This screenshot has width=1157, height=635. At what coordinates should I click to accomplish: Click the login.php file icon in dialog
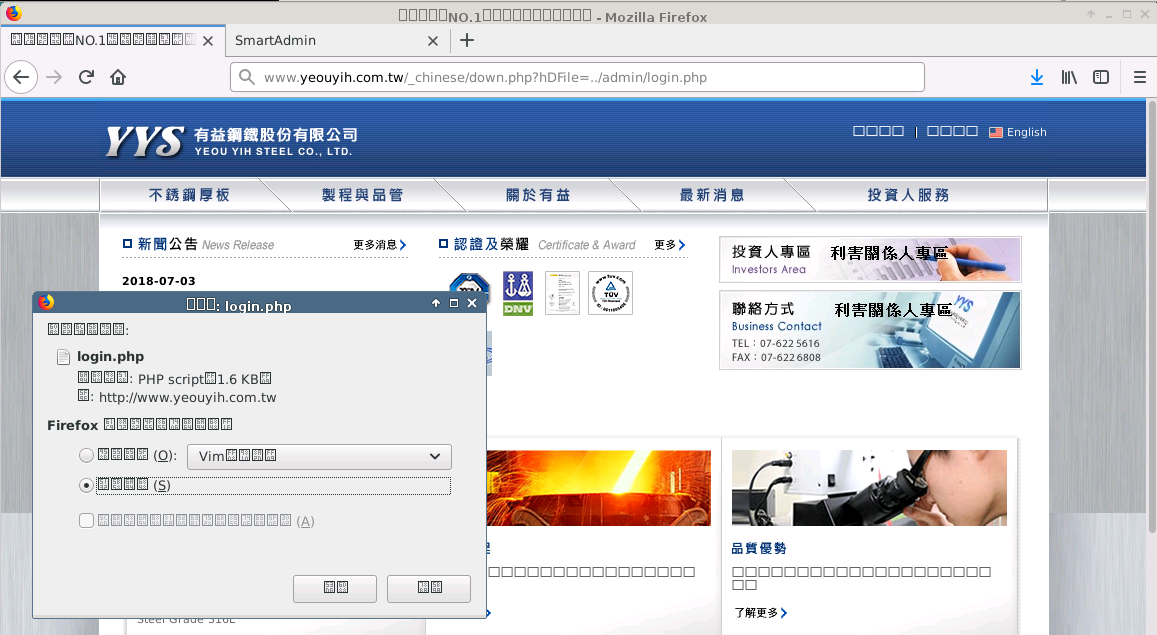coord(63,357)
